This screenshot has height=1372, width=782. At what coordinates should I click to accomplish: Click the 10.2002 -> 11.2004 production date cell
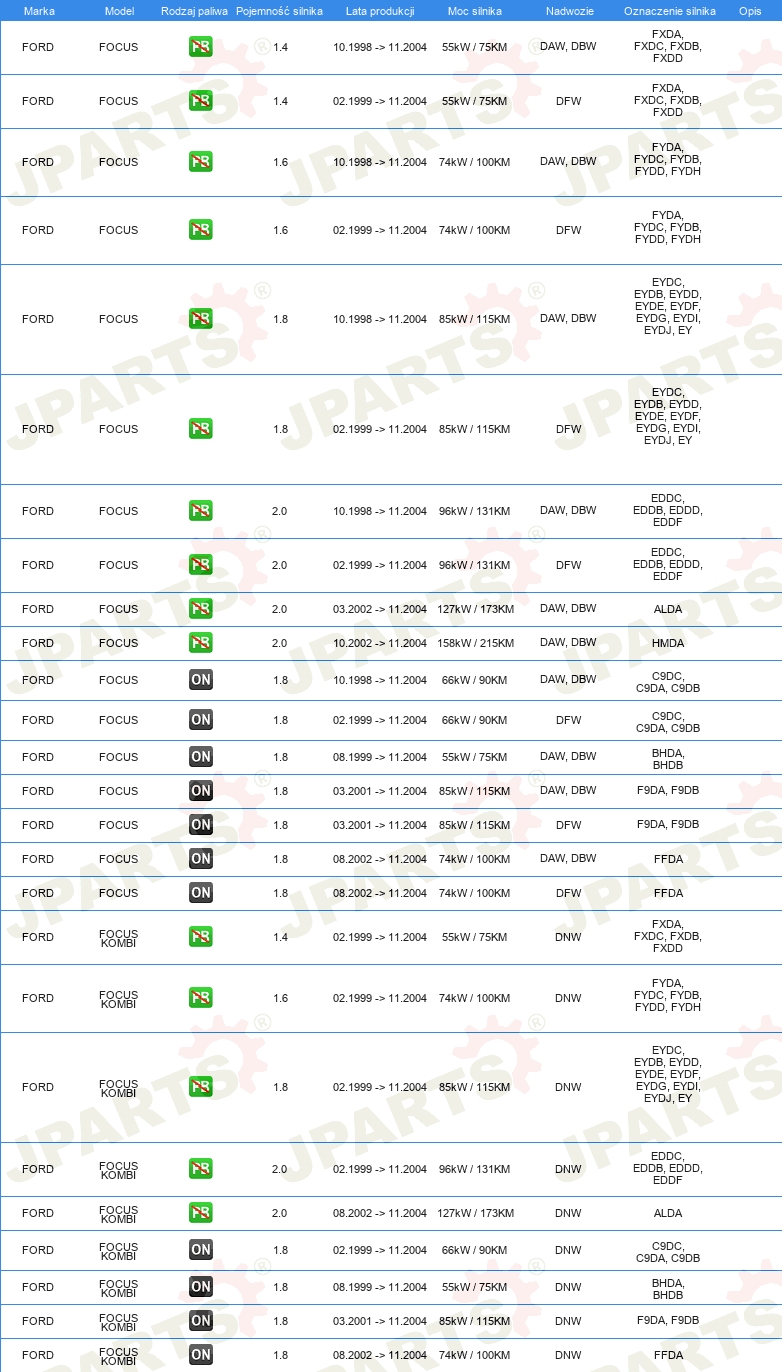[380, 643]
